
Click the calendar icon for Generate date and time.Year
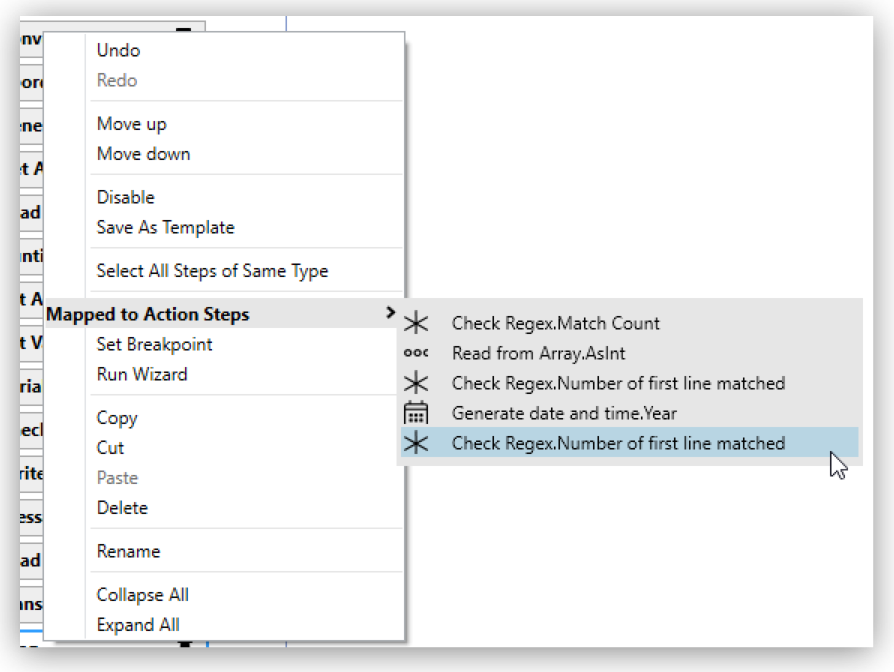click(x=417, y=413)
